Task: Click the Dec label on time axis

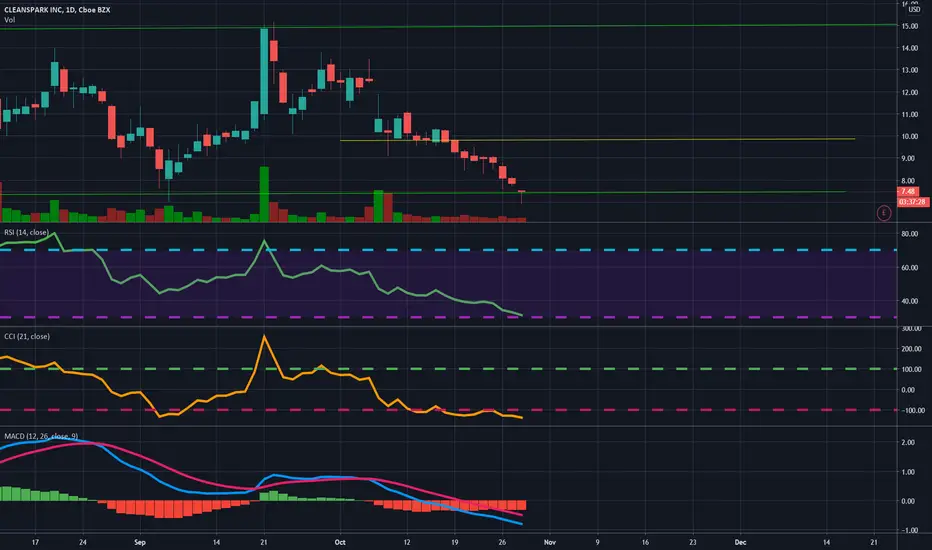Action: 740,542
